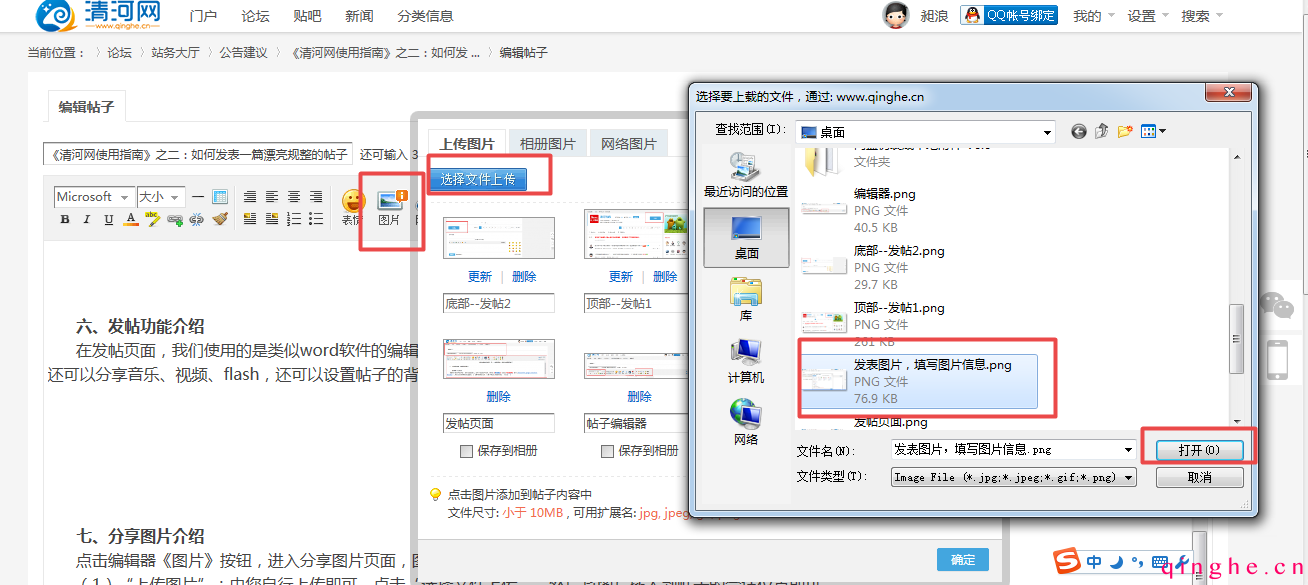Screen dimensions: 1308x585
Task: Check 保存到相册 under 发帖页面
Action: (x=466, y=451)
